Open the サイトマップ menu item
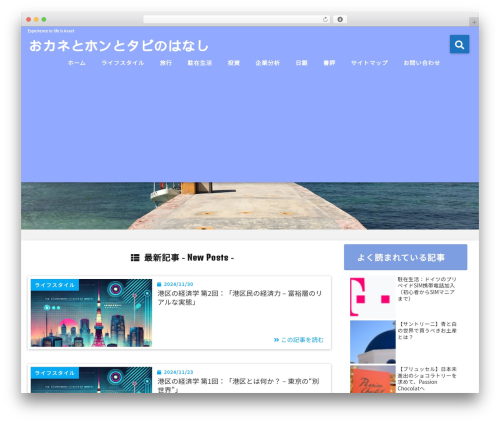Image resolution: width=500 pixels, height=423 pixels. click(369, 63)
